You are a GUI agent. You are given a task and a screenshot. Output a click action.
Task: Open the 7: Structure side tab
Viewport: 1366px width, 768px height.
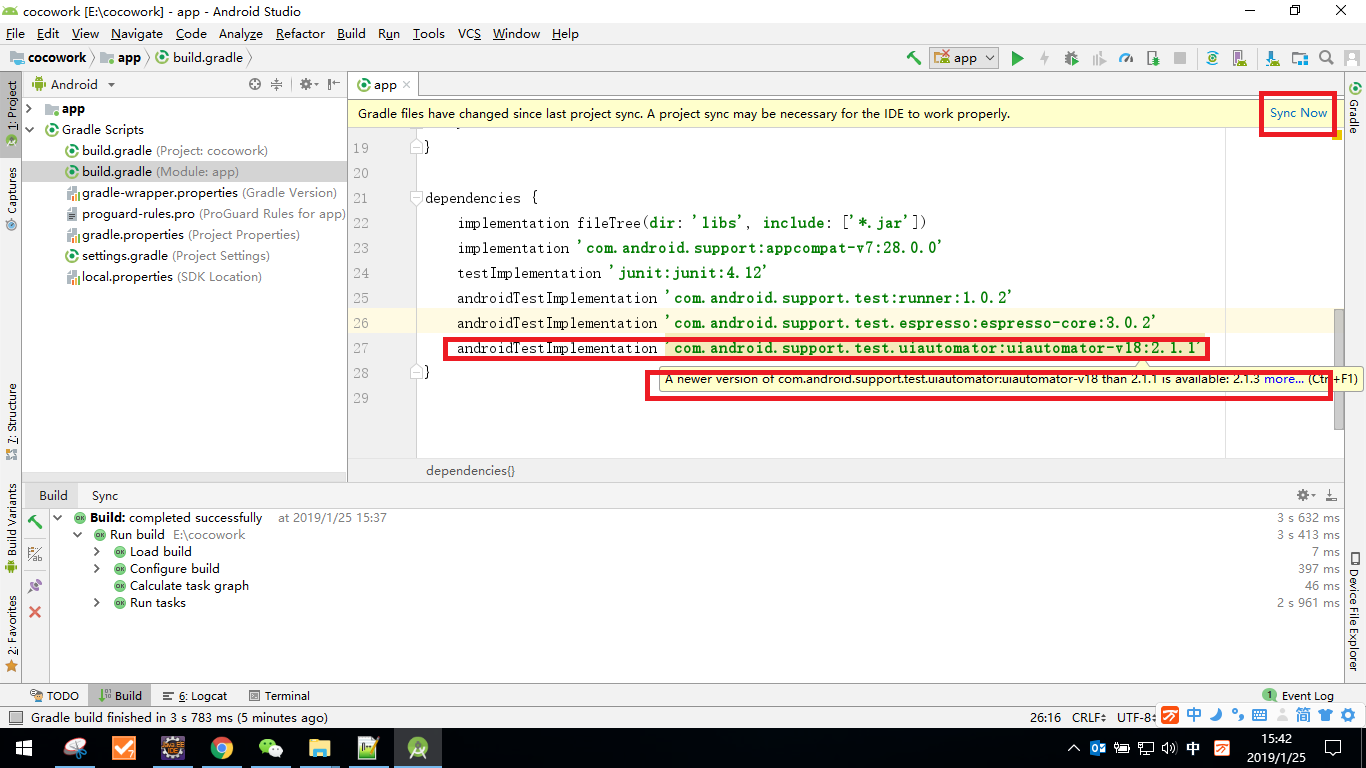tap(11, 421)
